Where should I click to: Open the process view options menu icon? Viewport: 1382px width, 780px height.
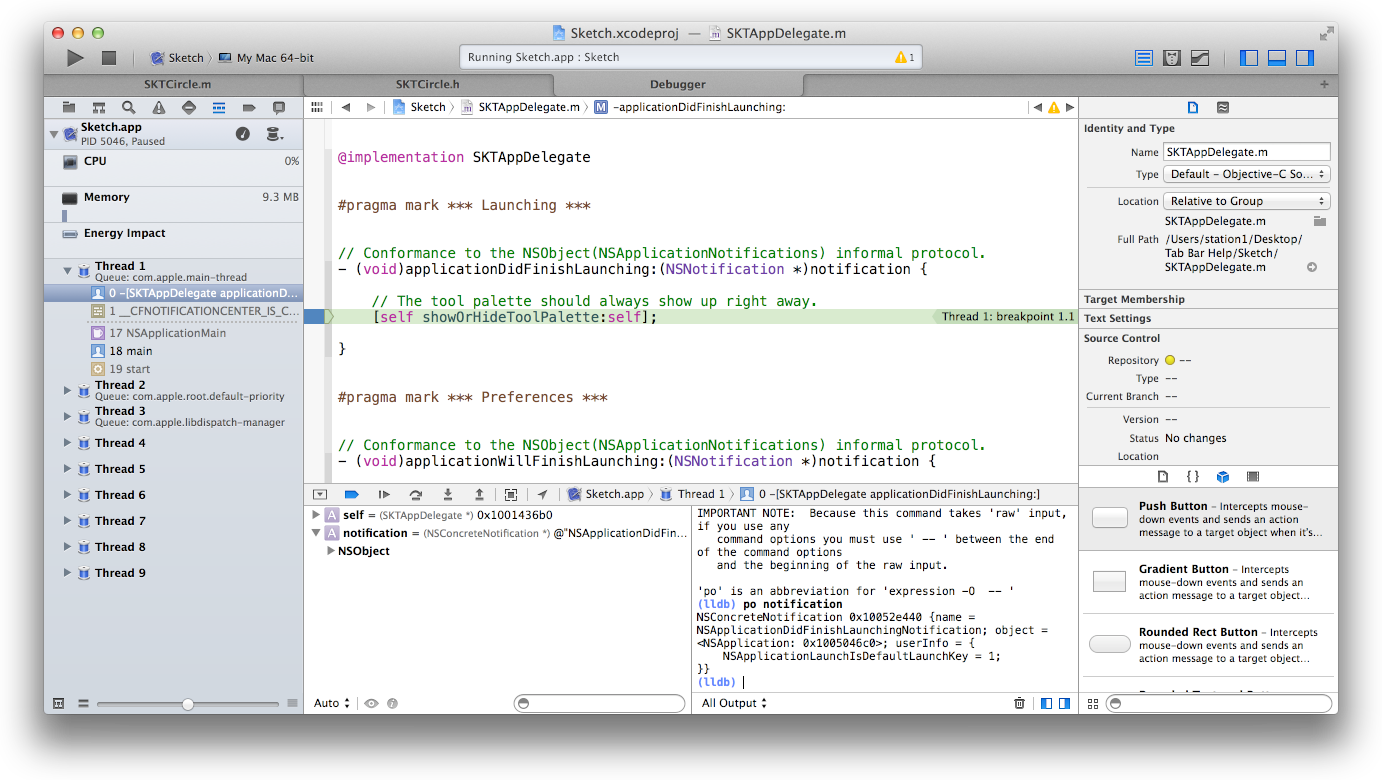[274, 134]
